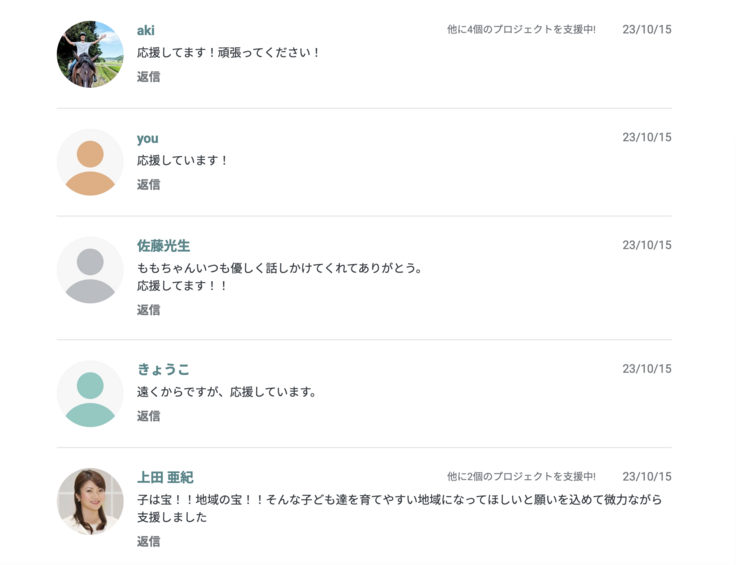
Task: View aki's 他に4個のプロジェクトを支援中 label
Action: coord(521,30)
